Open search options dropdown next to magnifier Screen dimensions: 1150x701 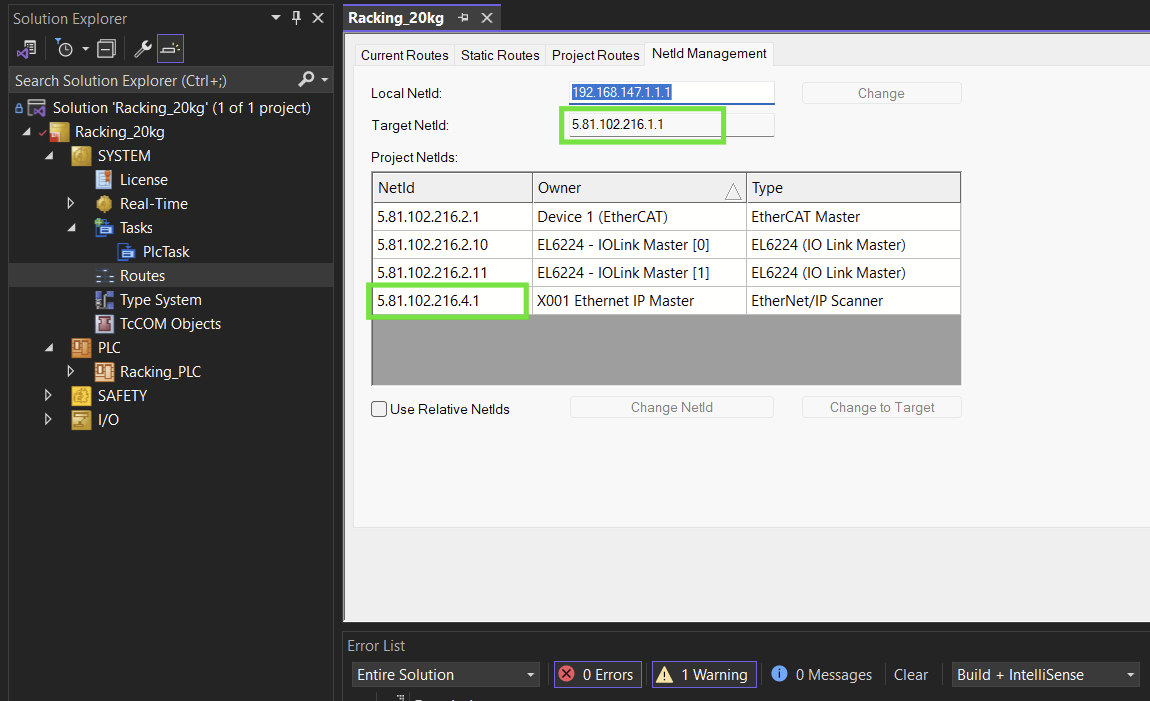(x=325, y=79)
